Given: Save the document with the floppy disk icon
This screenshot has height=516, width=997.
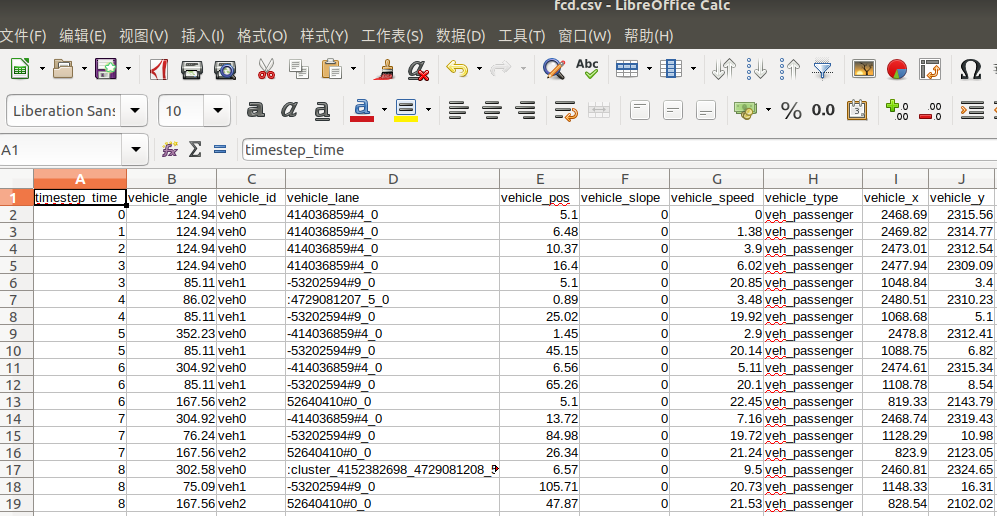Looking at the screenshot, I should [x=106, y=69].
